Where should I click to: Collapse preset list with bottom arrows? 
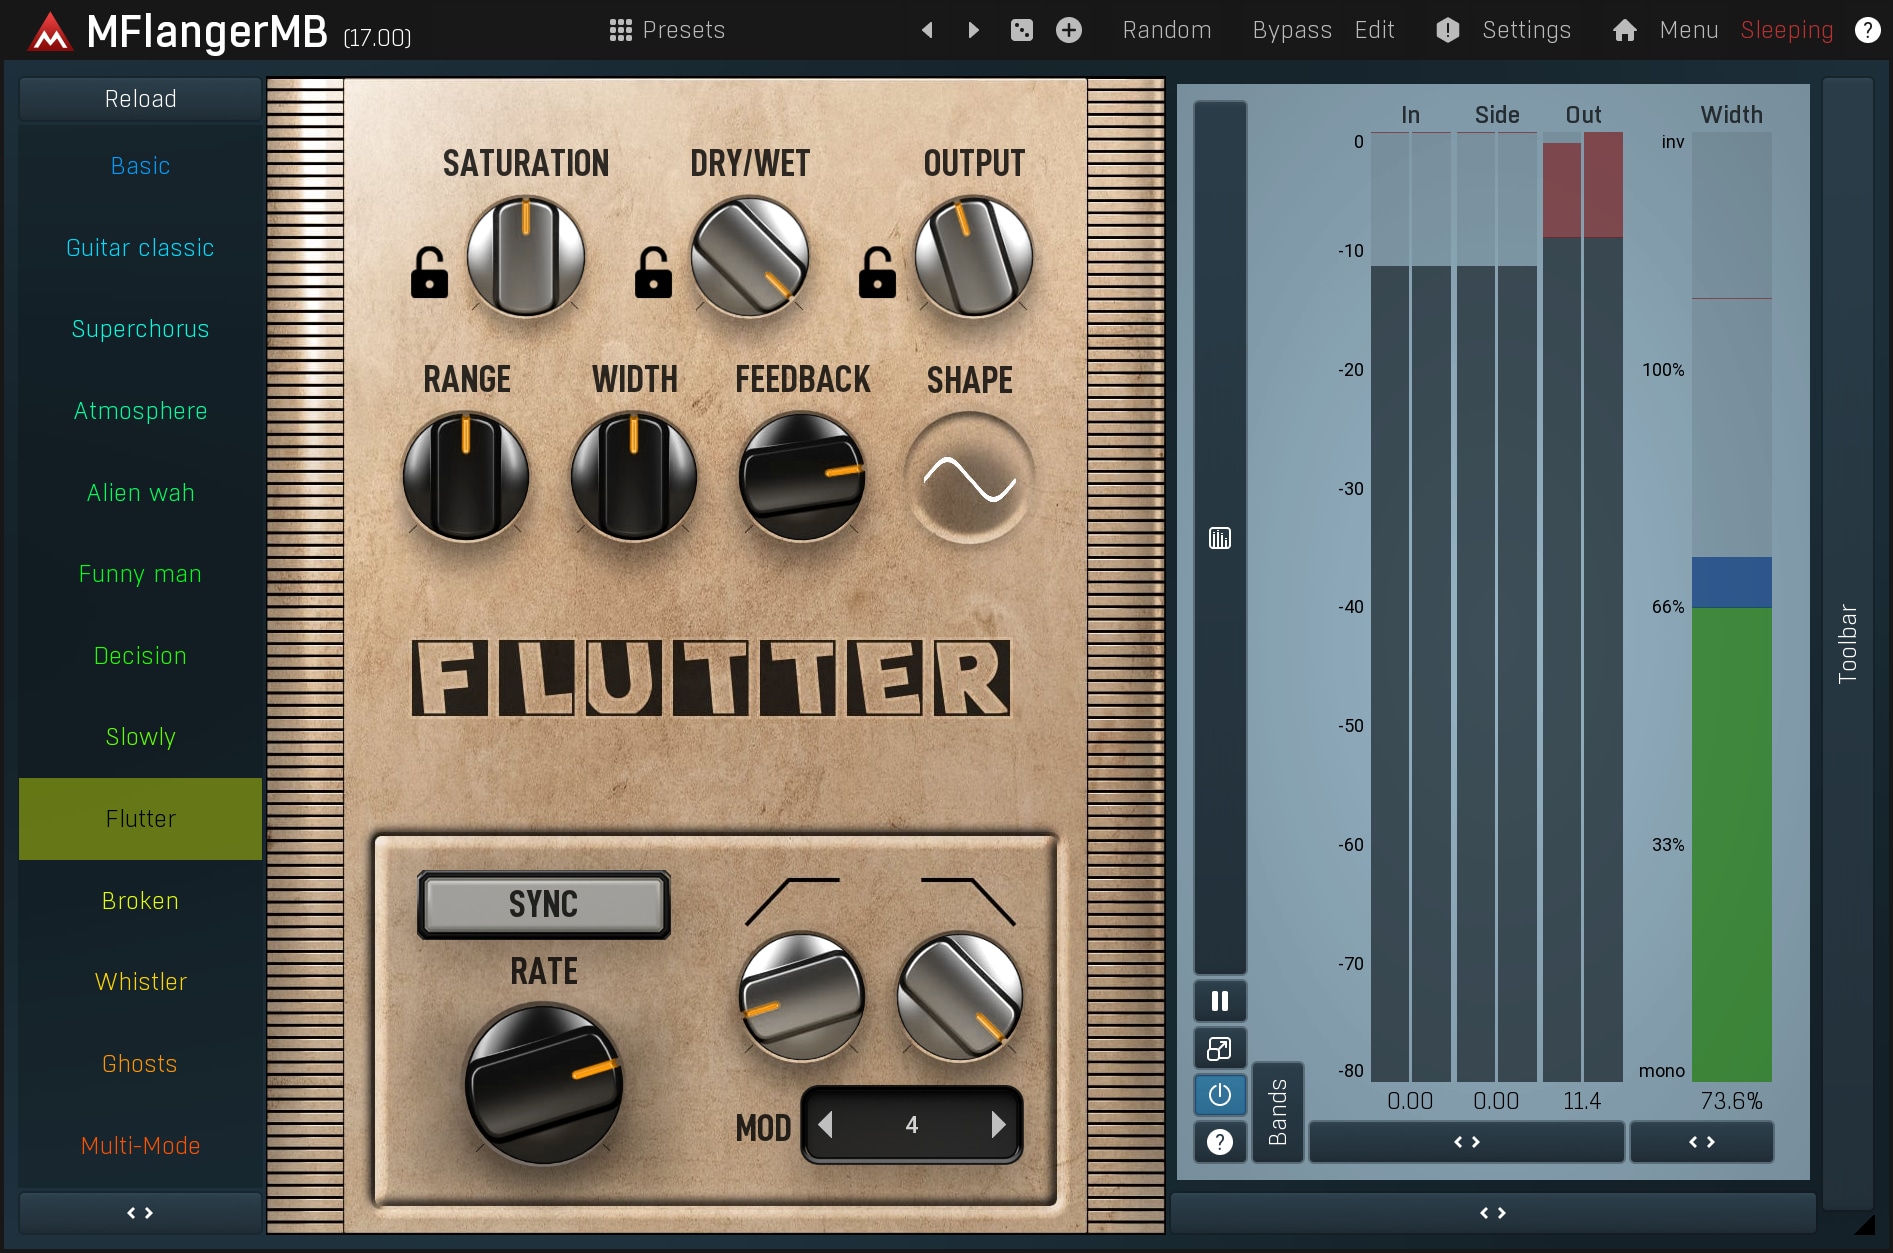[x=140, y=1213]
